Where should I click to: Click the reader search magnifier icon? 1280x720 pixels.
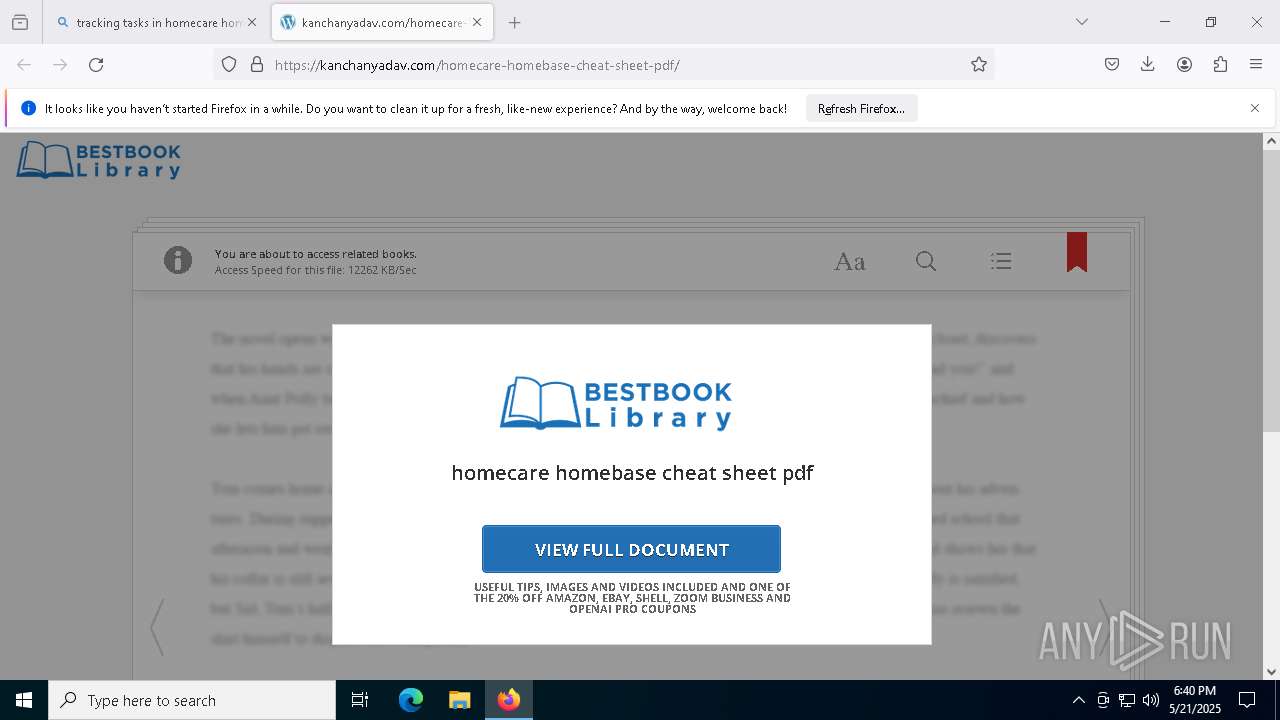[926, 261]
